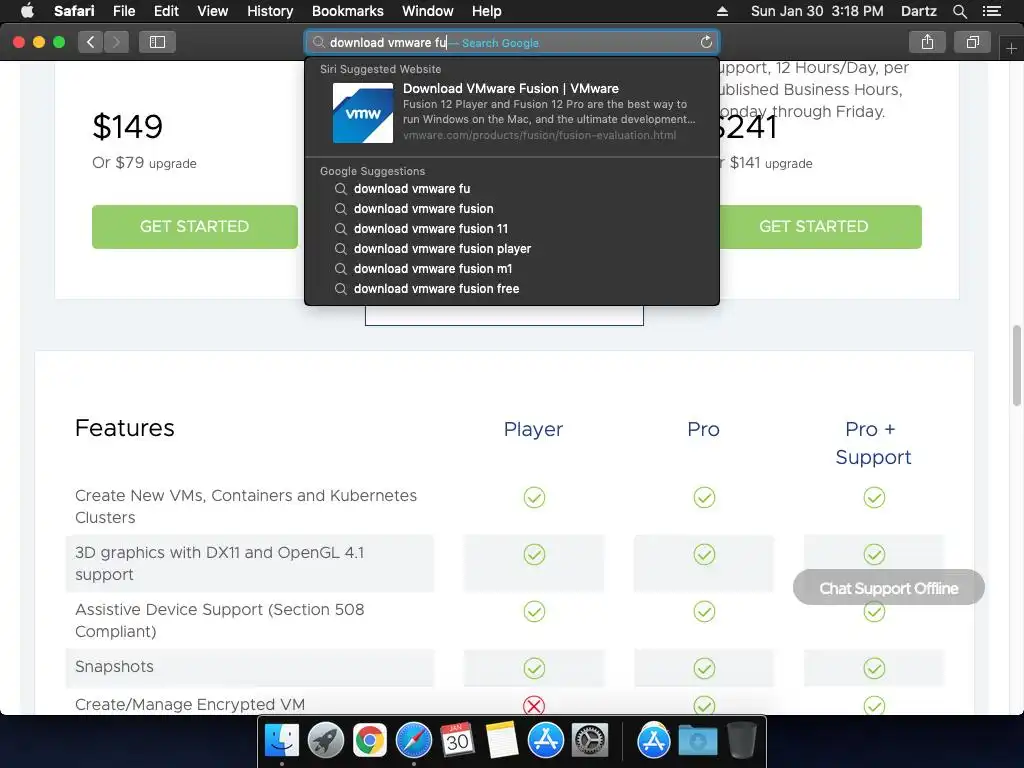Viewport: 1024px width, 768px height.
Task: Click the eject icon in the menu bar
Action: (722, 11)
